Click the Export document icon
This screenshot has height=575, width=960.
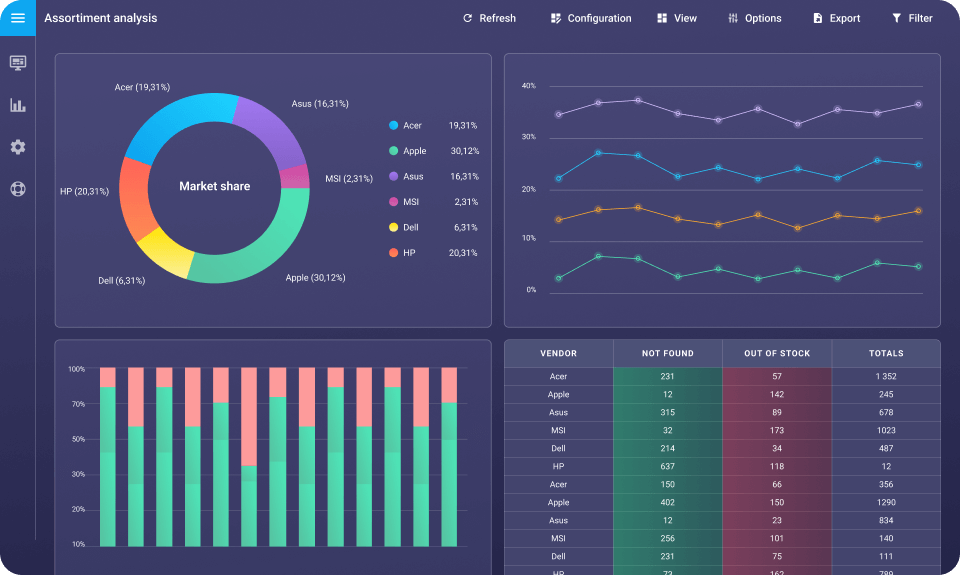[817, 18]
